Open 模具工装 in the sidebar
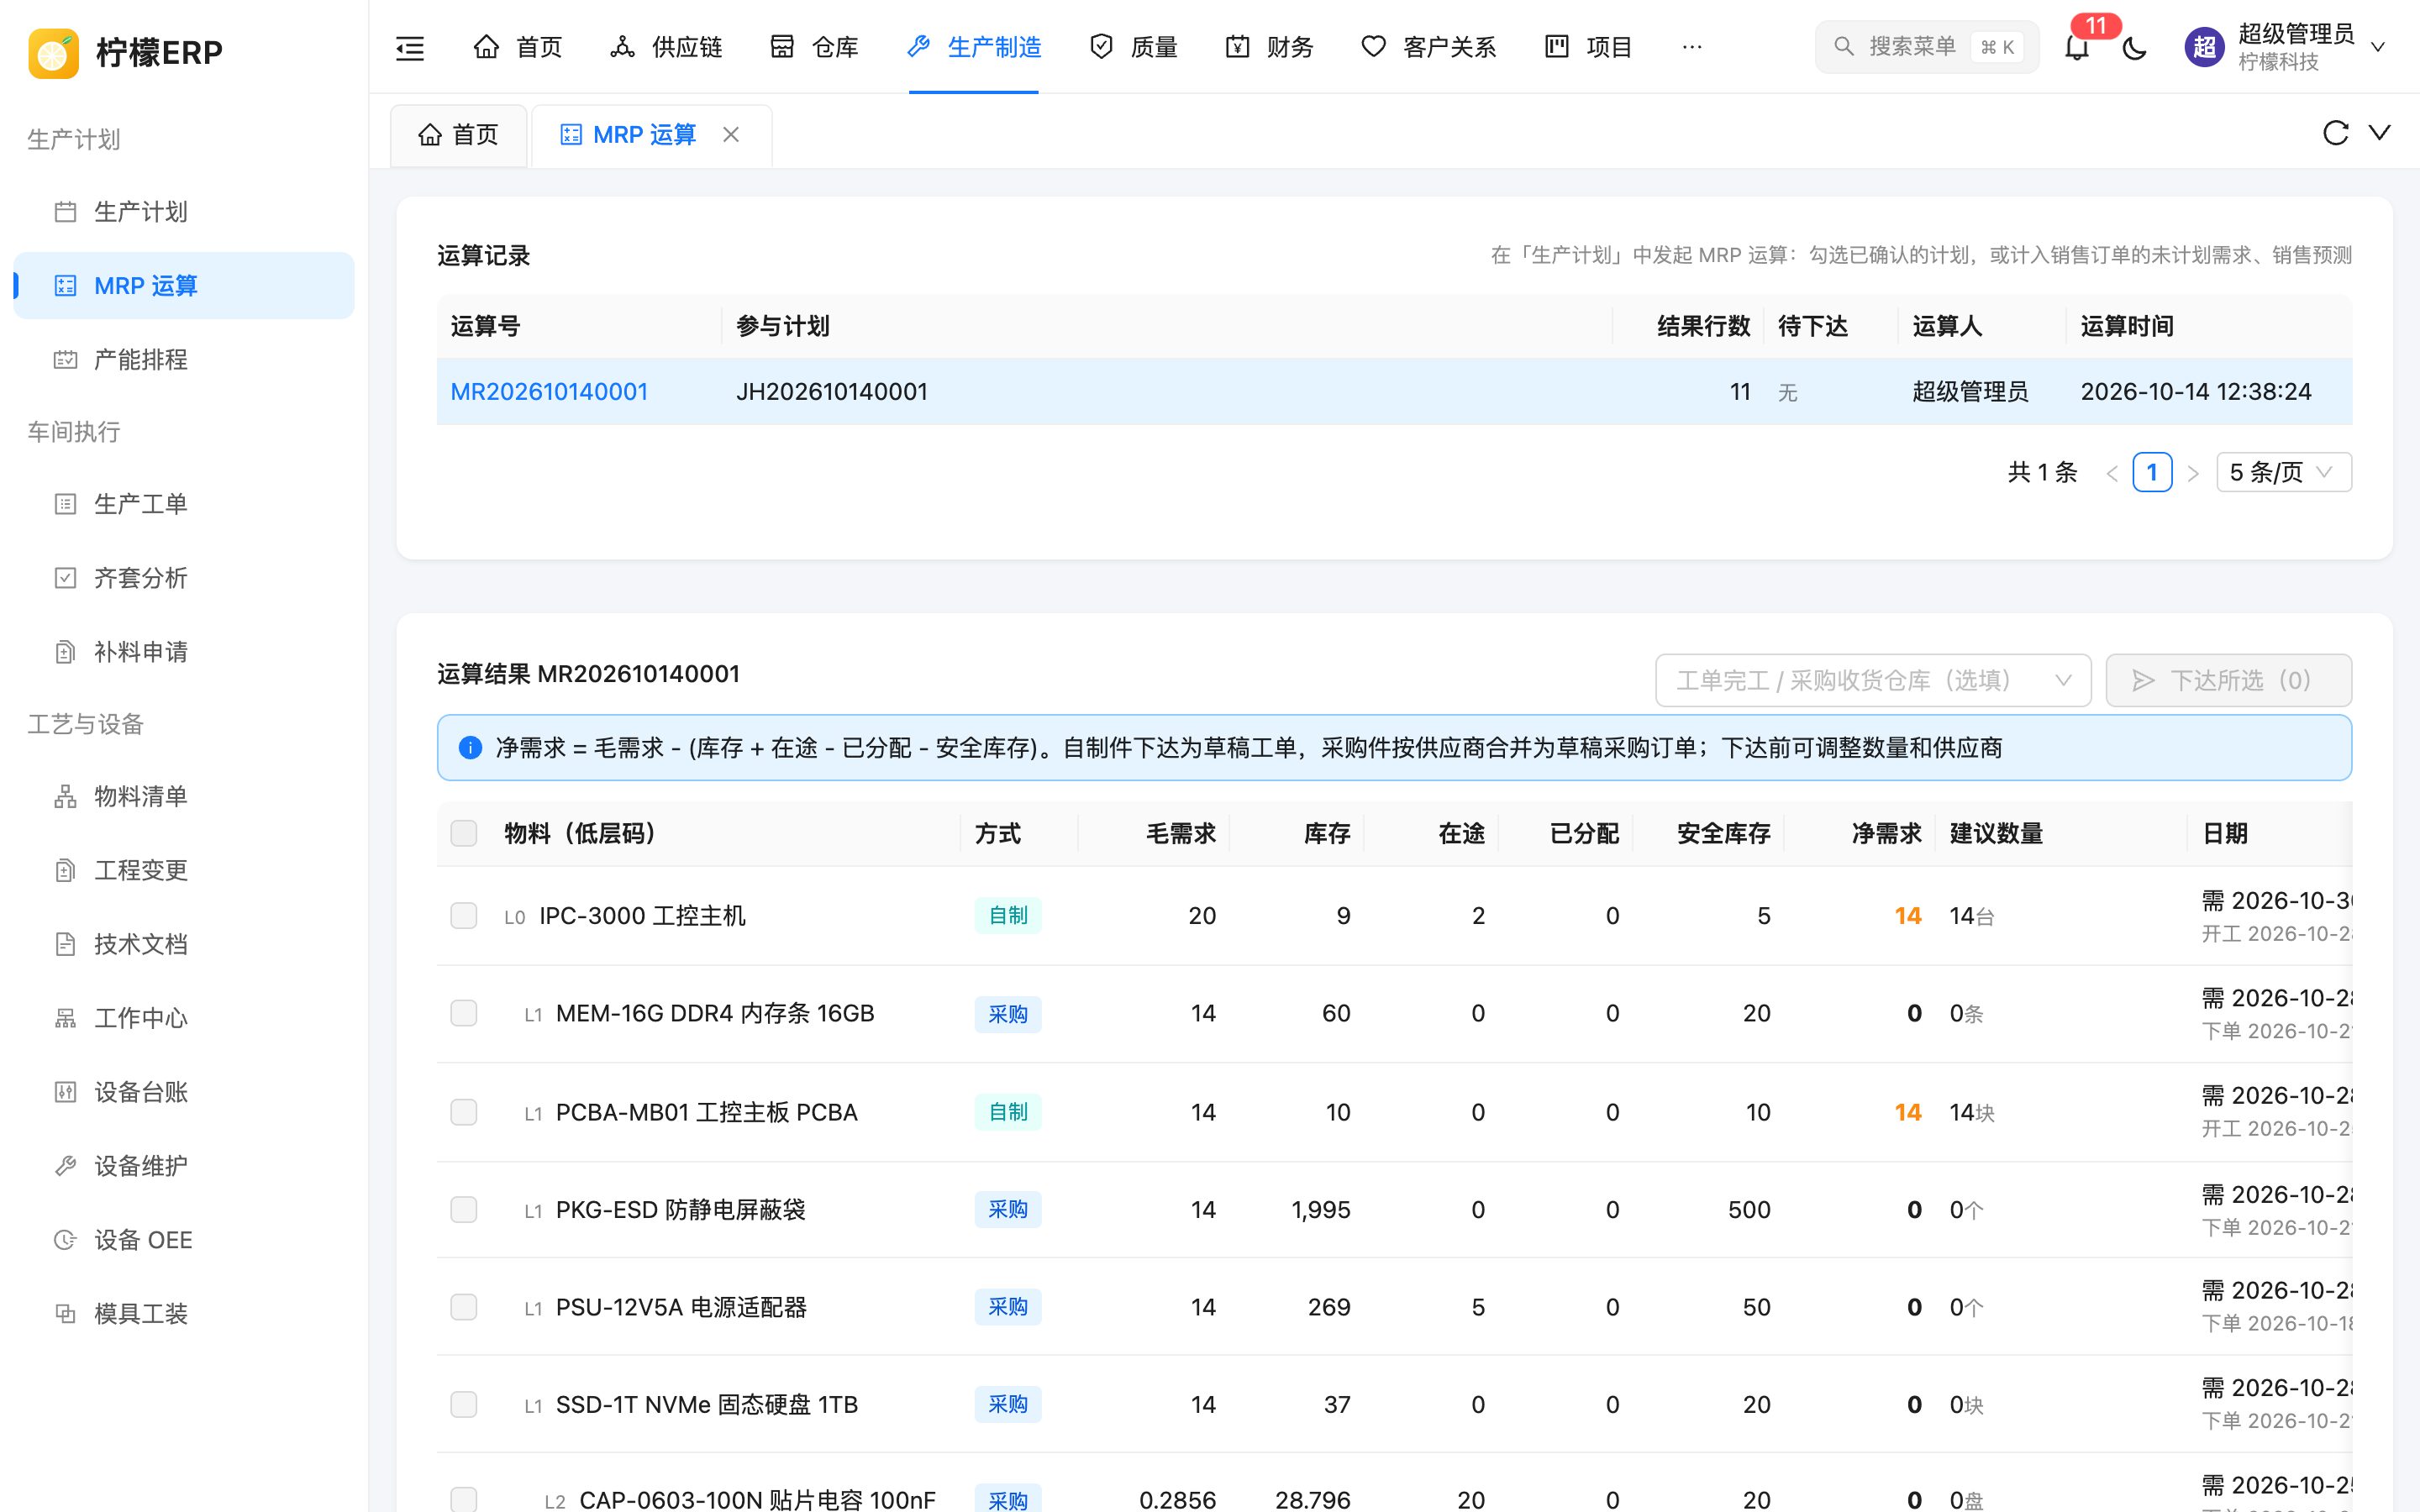2420x1512 pixels. coord(184,1314)
